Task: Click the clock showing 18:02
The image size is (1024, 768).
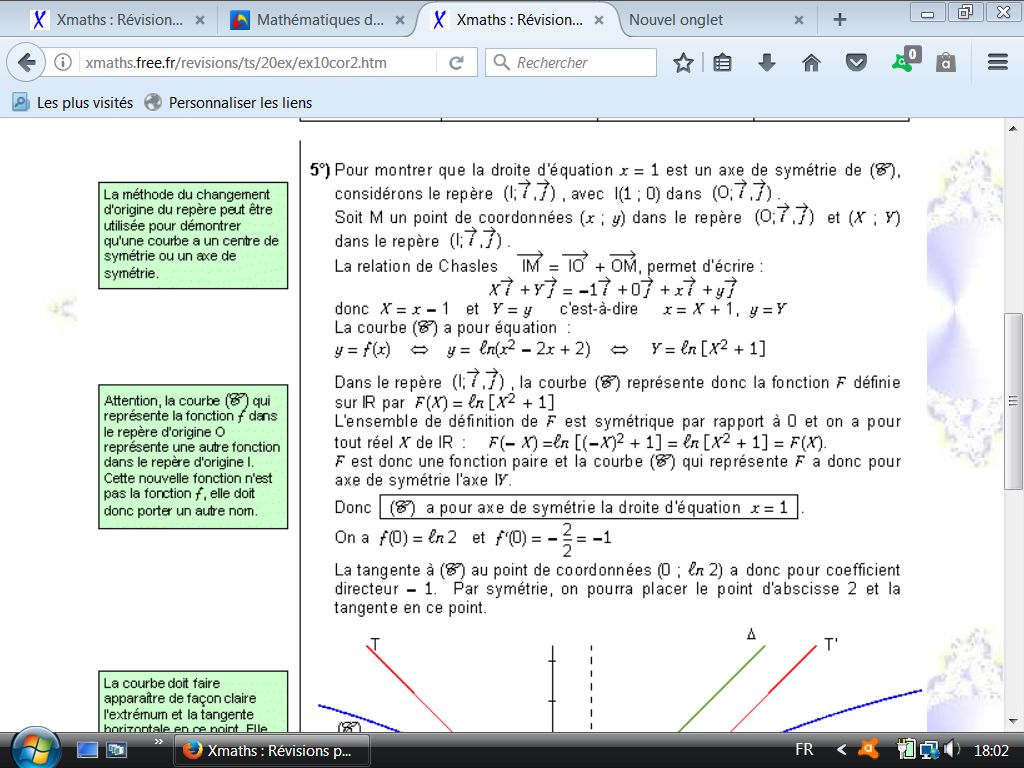Action: (991, 750)
